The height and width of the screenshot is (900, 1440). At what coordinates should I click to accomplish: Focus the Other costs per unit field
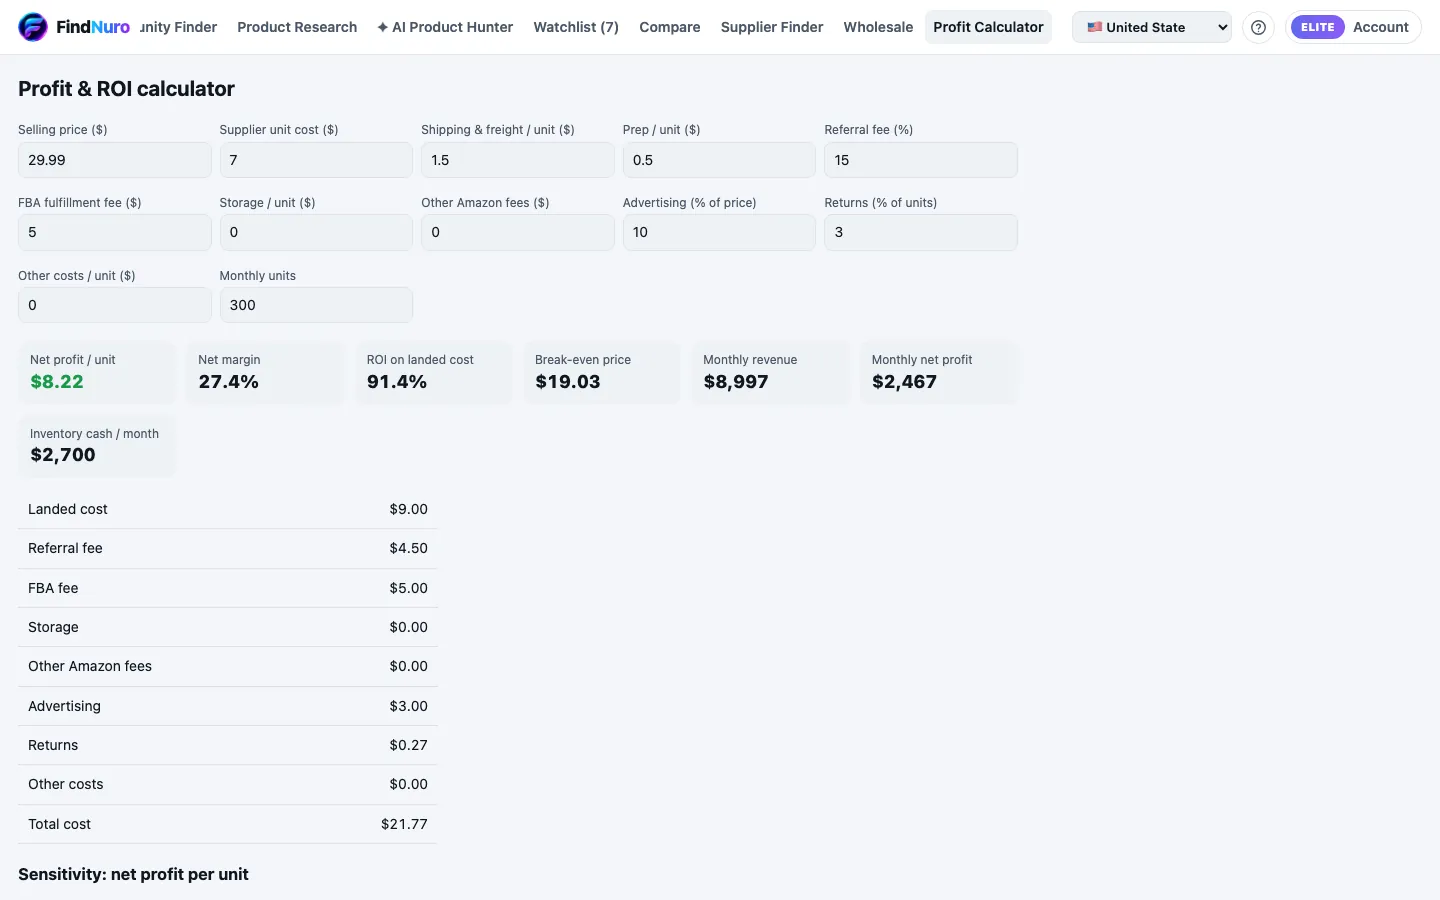[x=115, y=305]
